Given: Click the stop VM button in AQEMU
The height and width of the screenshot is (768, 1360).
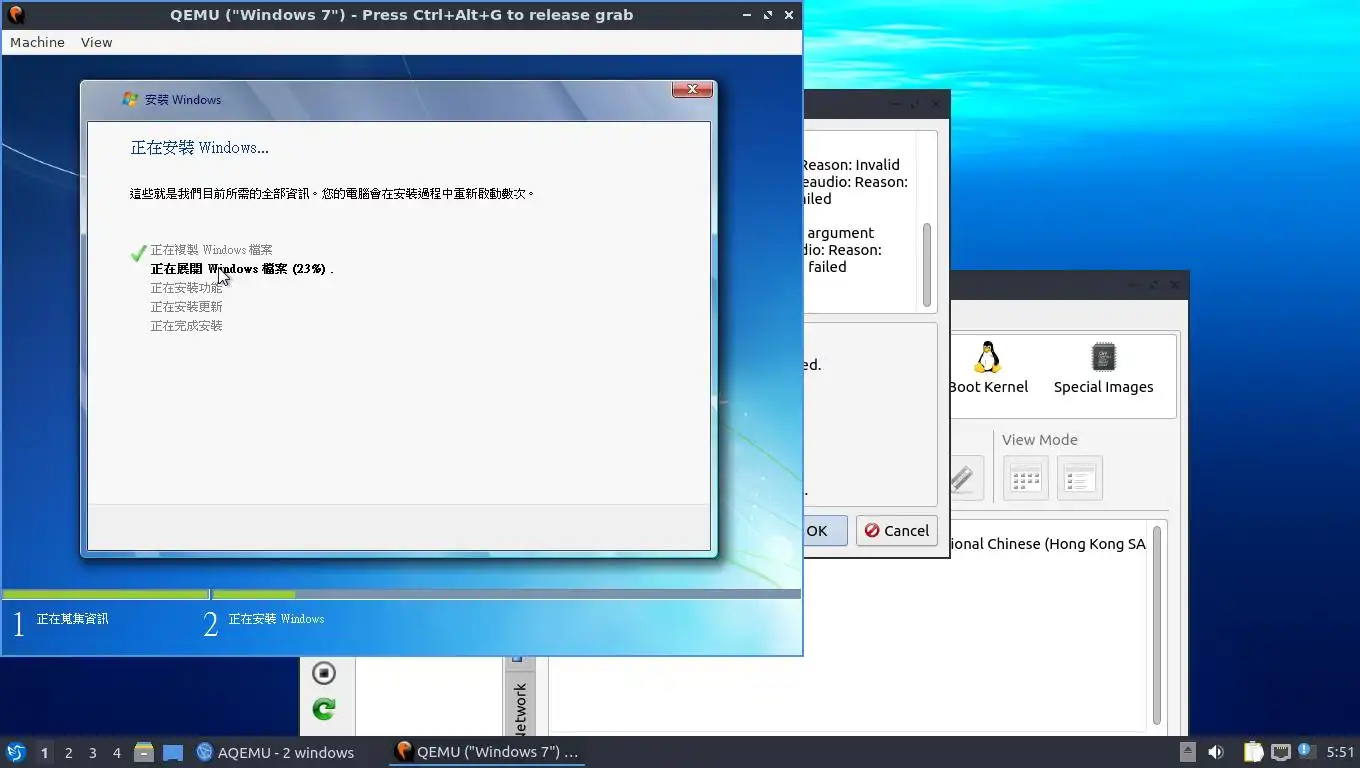Looking at the screenshot, I should tap(323, 673).
